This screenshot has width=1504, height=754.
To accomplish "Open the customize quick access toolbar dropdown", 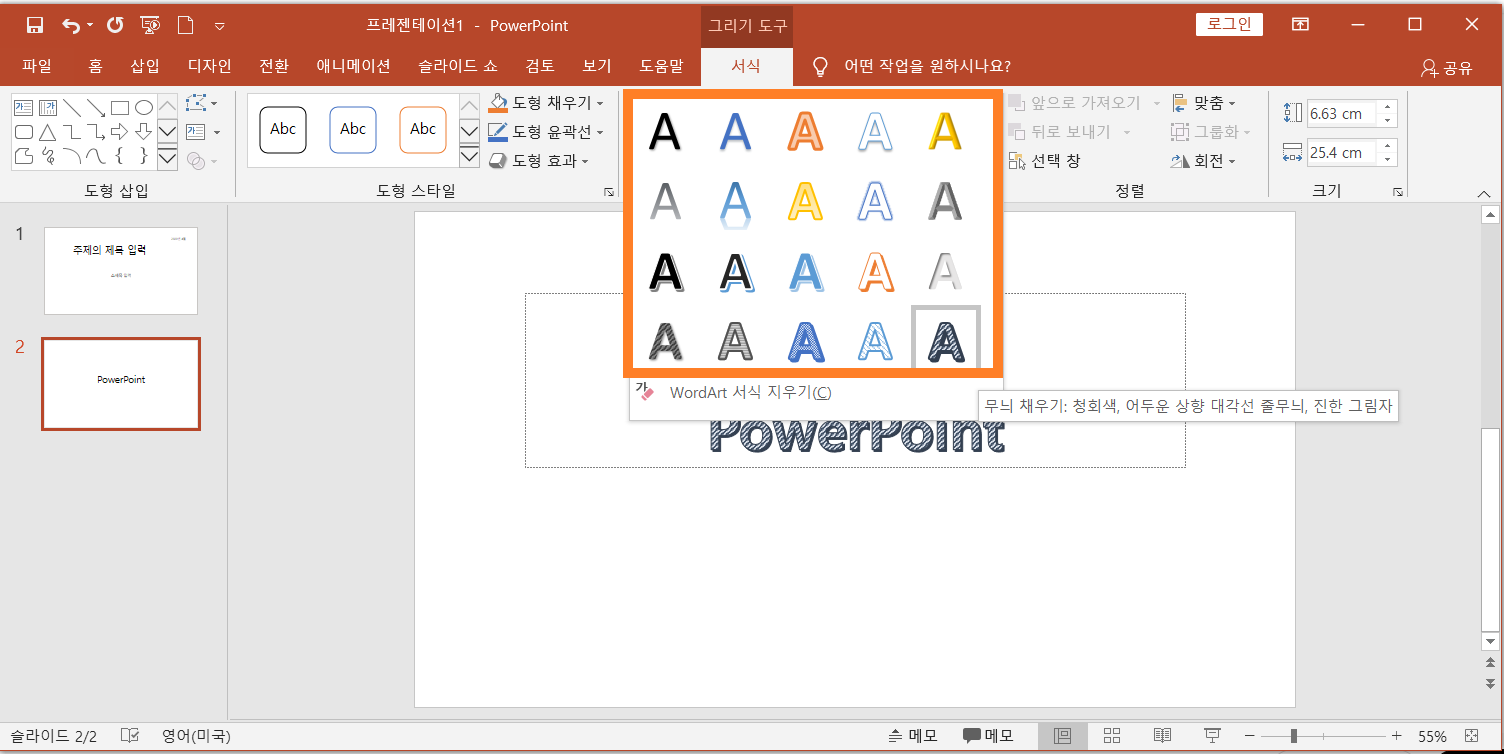I will (220, 26).
